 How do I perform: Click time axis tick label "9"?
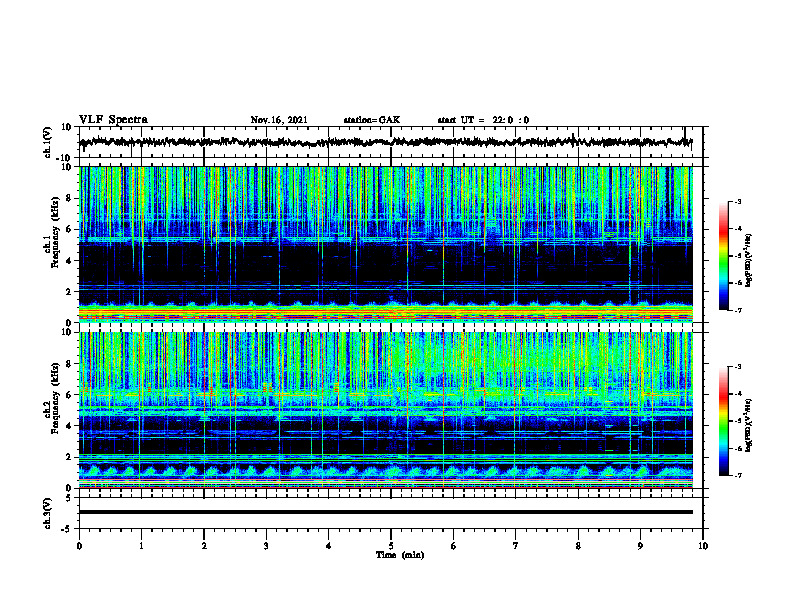(x=640, y=546)
